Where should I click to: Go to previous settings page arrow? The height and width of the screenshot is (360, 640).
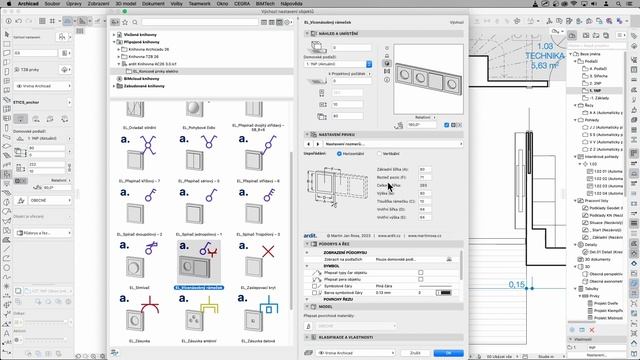pyautogui.click(x=309, y=144)
